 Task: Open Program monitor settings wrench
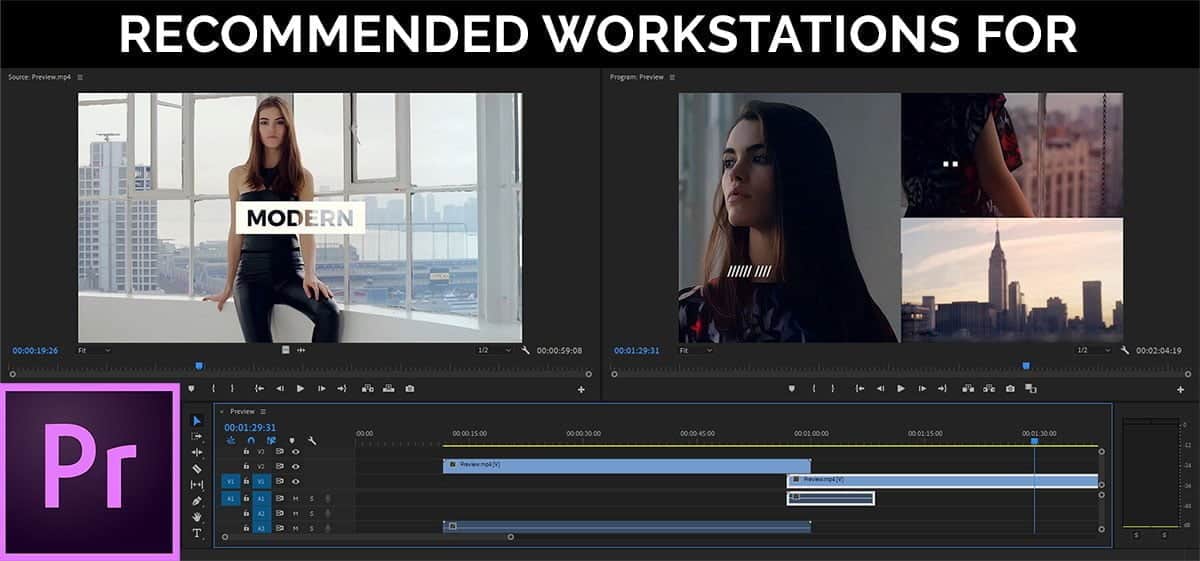tap(1125, 350)
